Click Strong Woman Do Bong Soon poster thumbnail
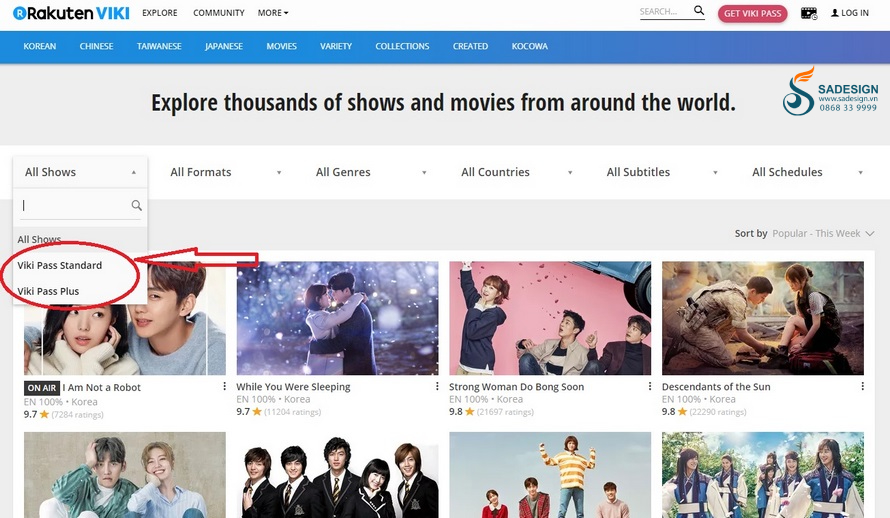This screenshot has height=518, width=890. pyautogui.click(x=550, y=318)
